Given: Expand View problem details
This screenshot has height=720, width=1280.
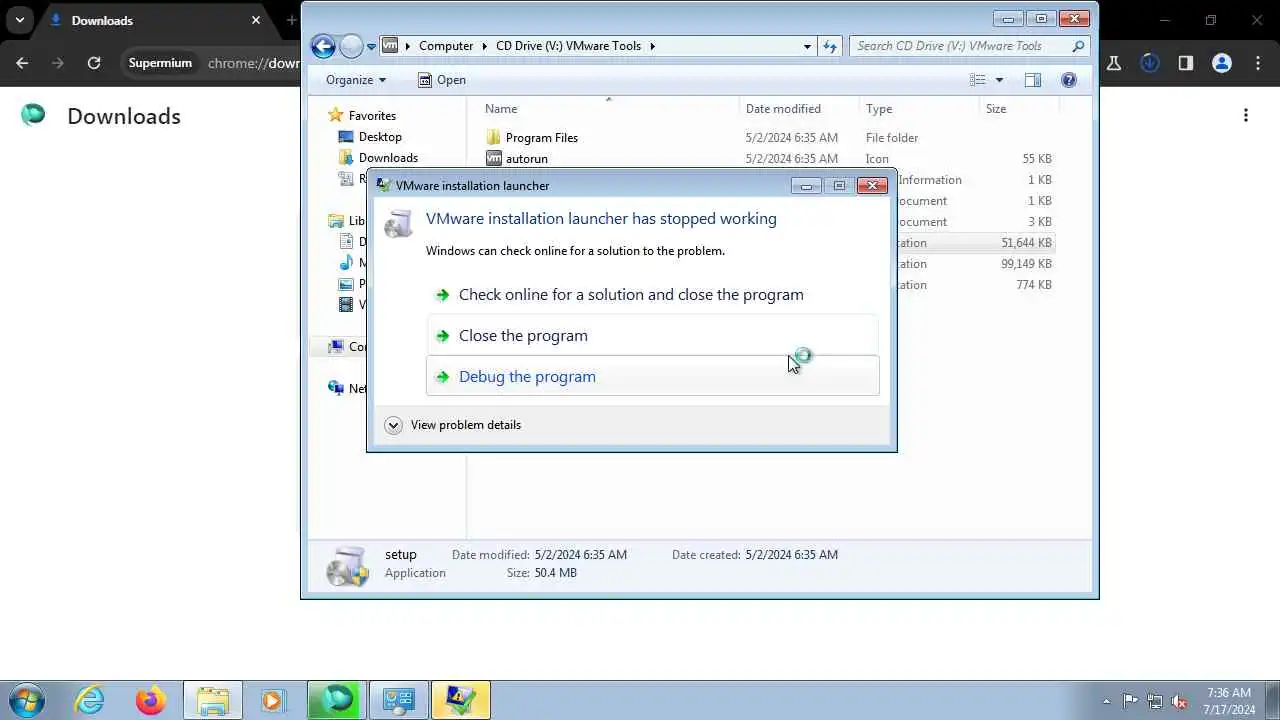Looking at the screenshot, I should (453, 425).
